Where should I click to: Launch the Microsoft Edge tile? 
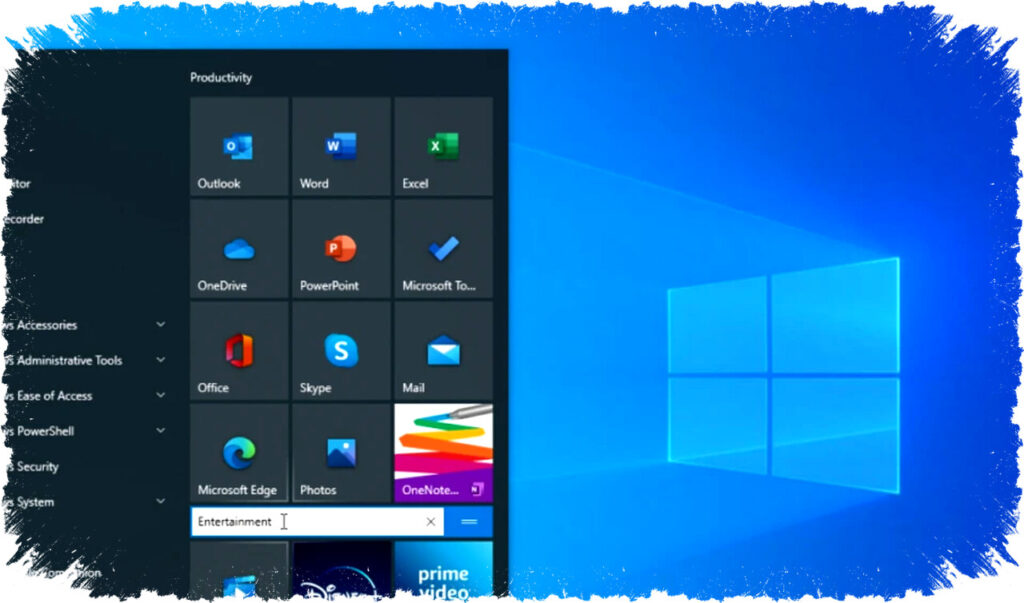pyautogui.click(x=239, y=452)
